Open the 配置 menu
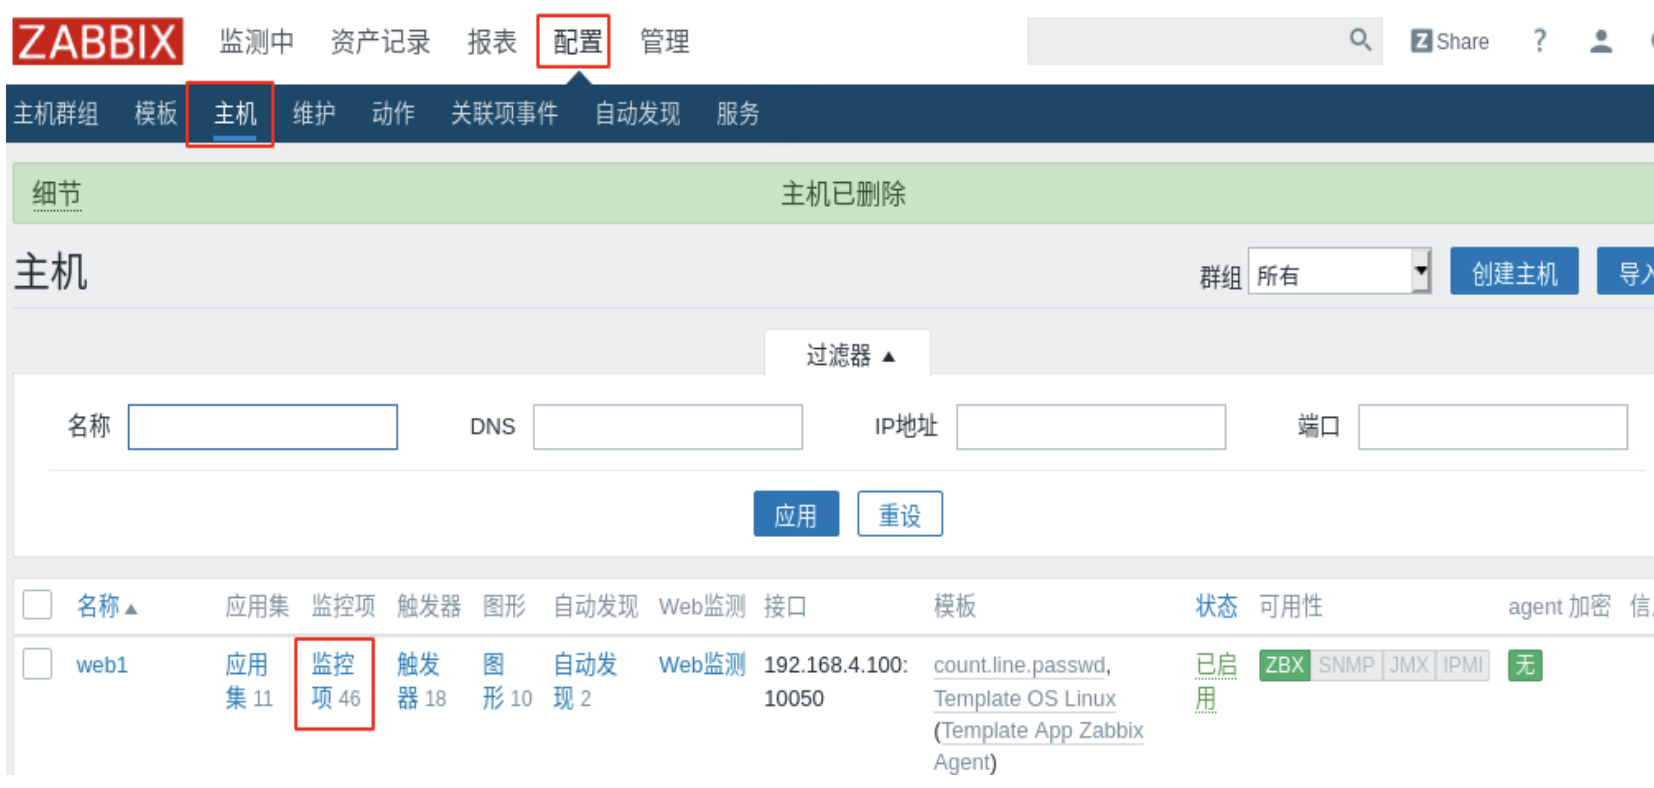 [577, 42]
